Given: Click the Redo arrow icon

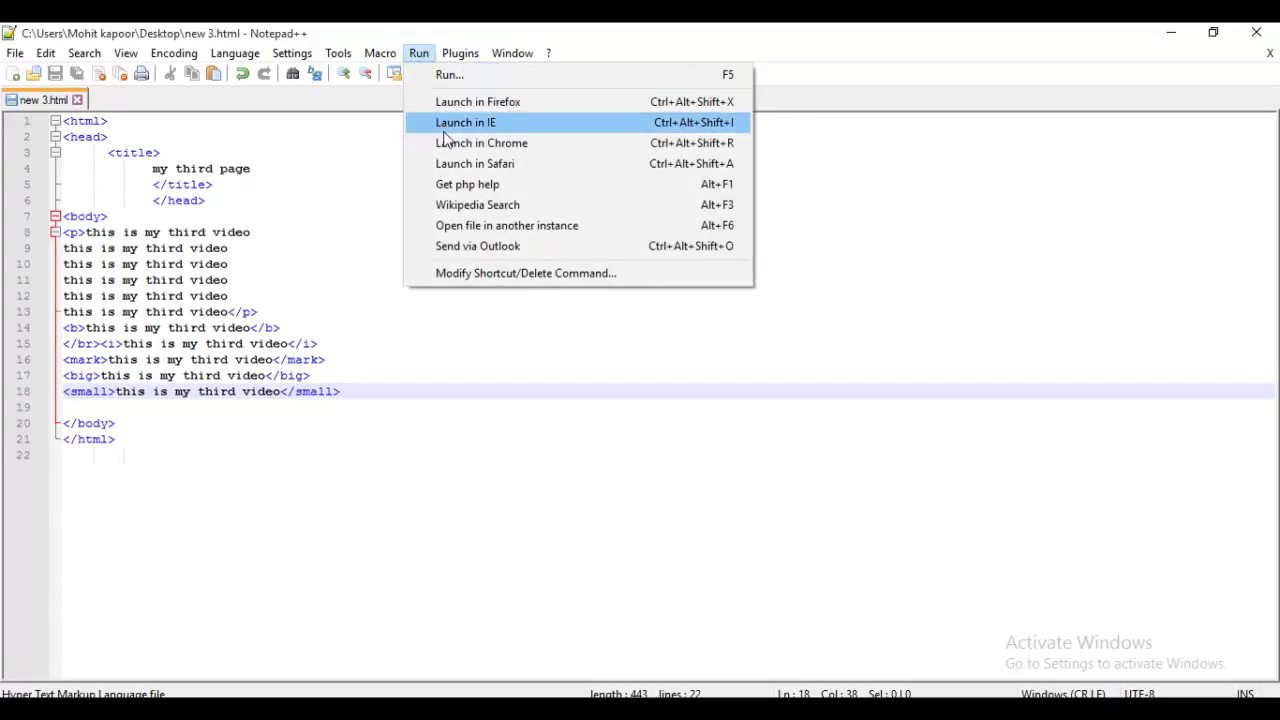Looking at the screenshot, I should (x=264, y=74).
